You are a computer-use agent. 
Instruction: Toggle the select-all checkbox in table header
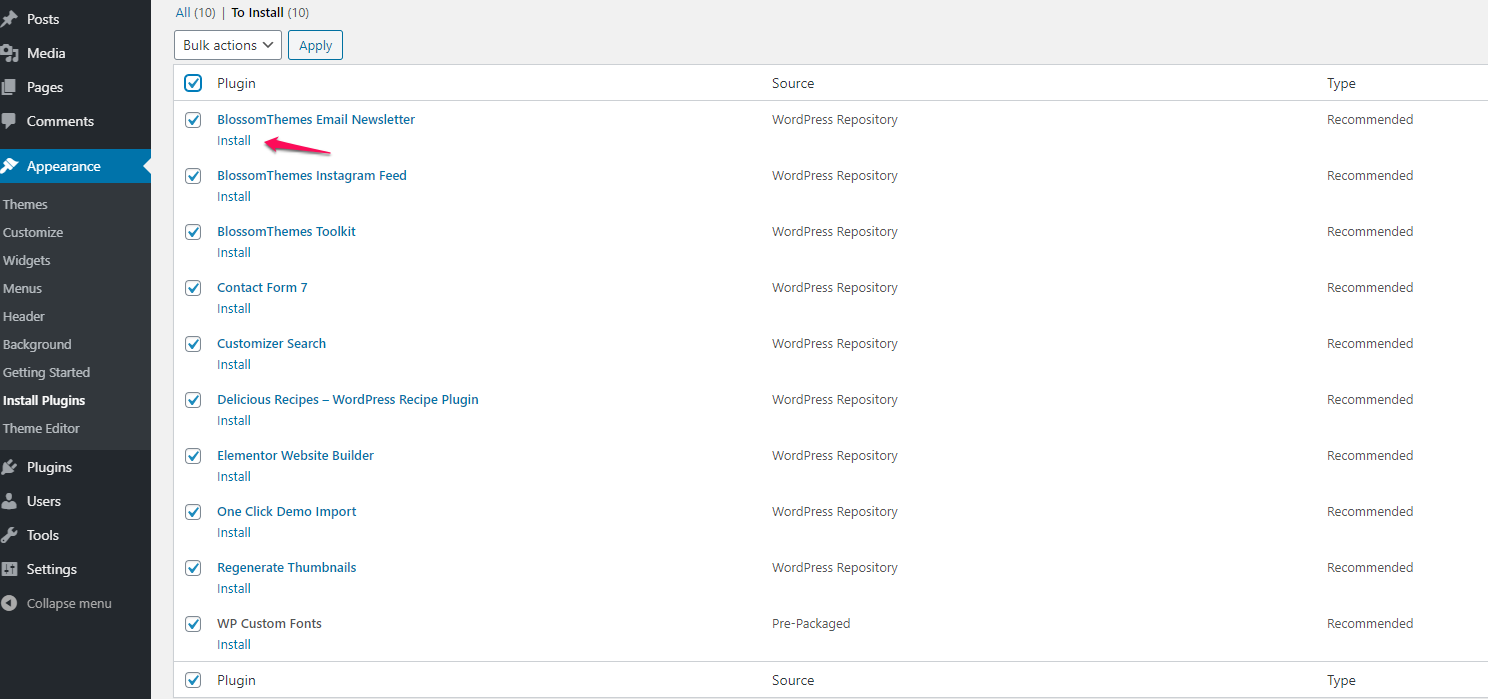coord(193,83)
